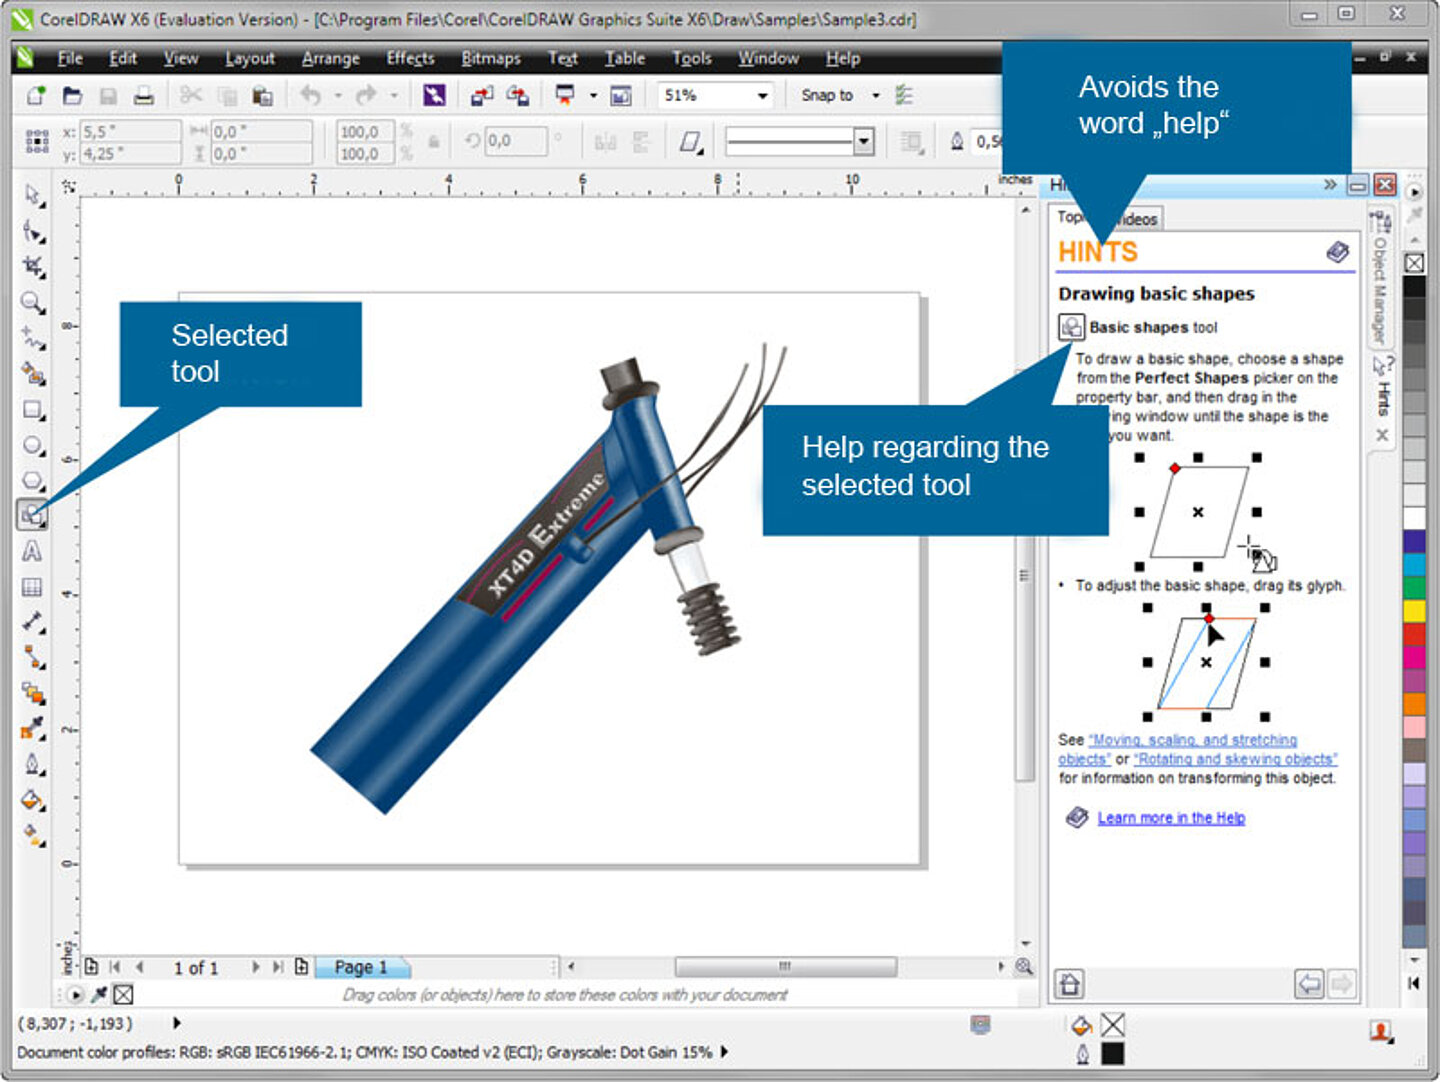Expand the Snap to dropdown

876,95
